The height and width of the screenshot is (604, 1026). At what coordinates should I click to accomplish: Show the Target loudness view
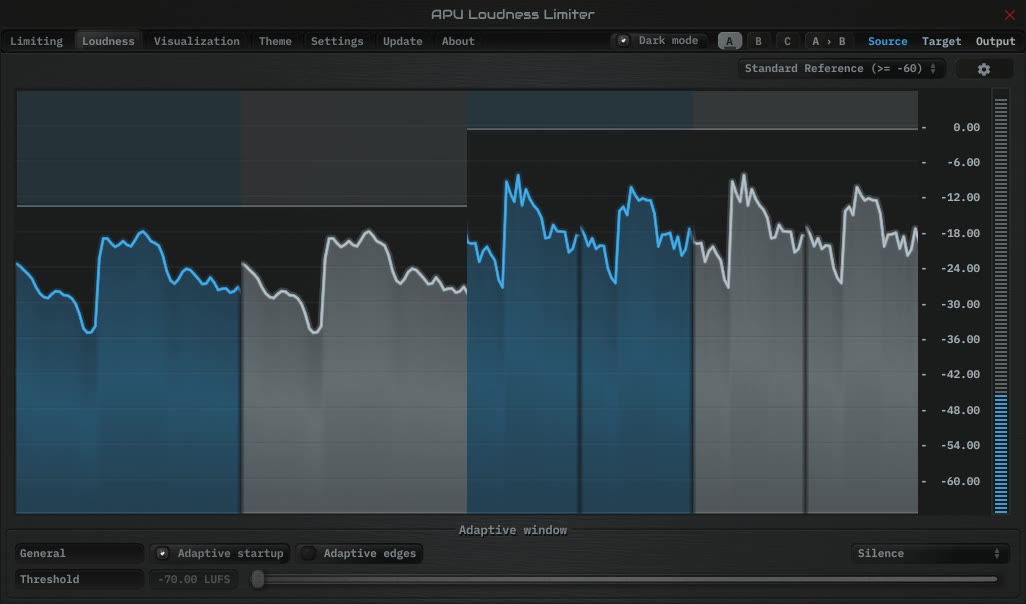pyautogui.click(x=942, y=41)
